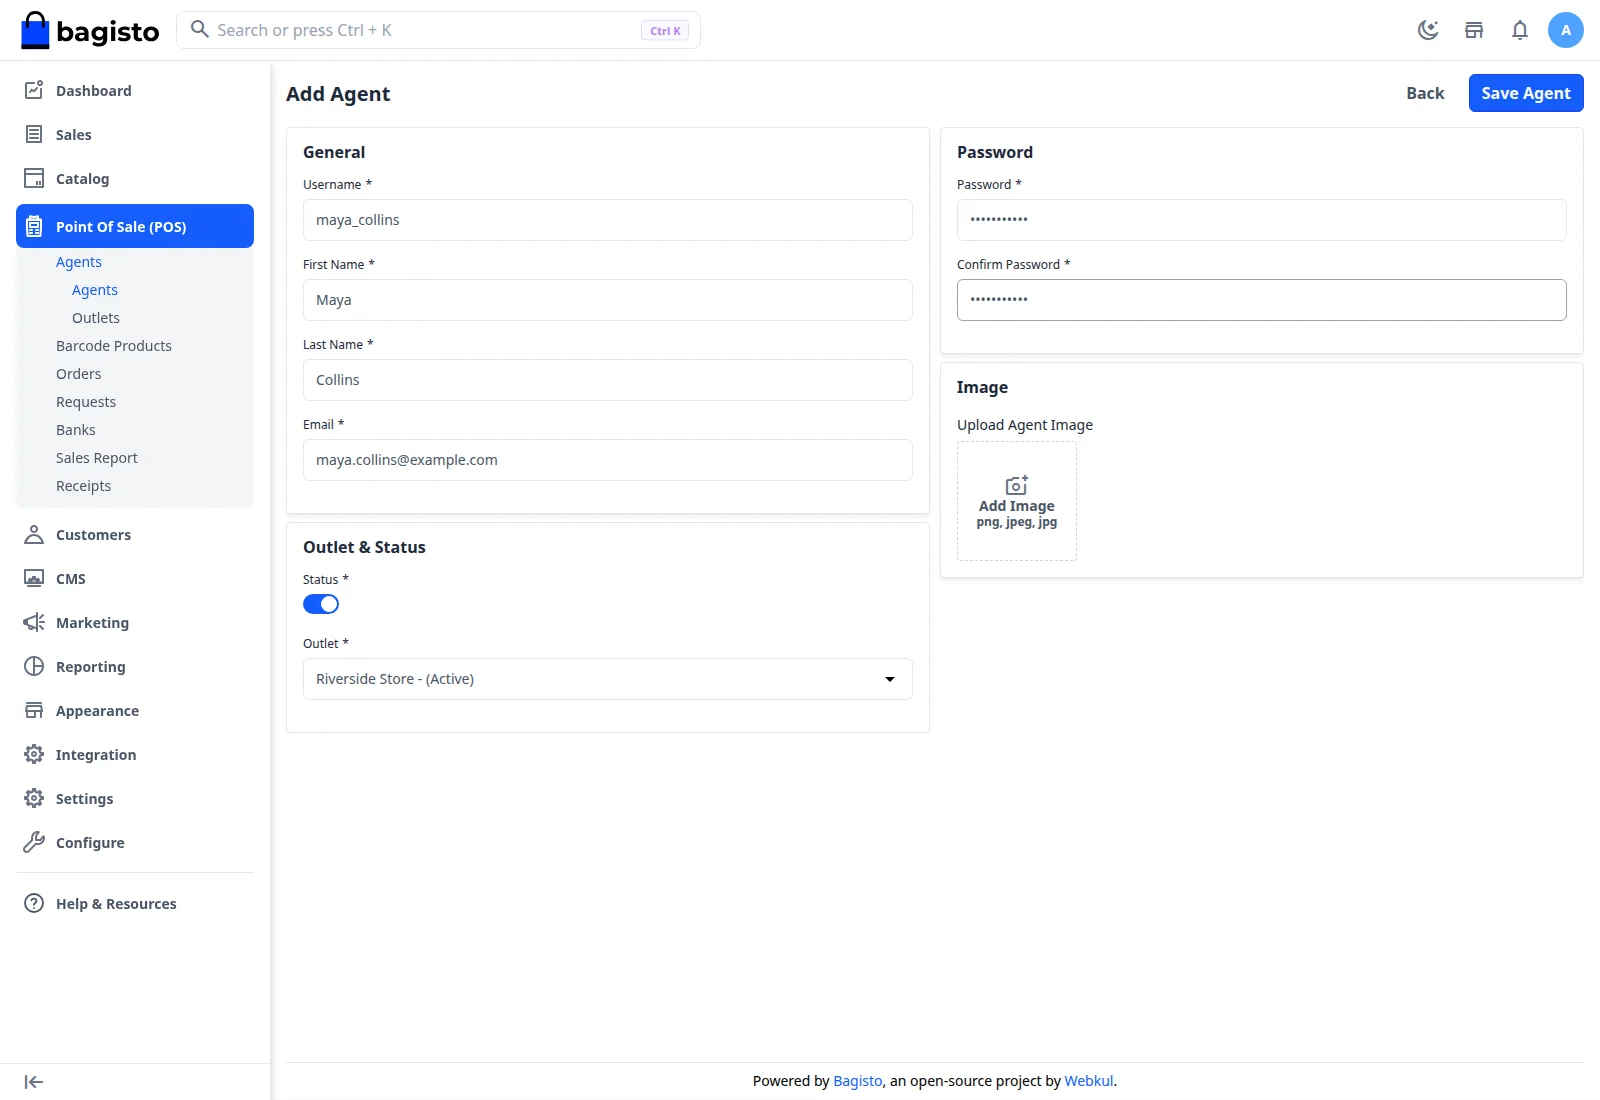Open Barcode Products menu item
Screen dimensions: 1600x1100
pyautogui.click(x=114, y=346)
